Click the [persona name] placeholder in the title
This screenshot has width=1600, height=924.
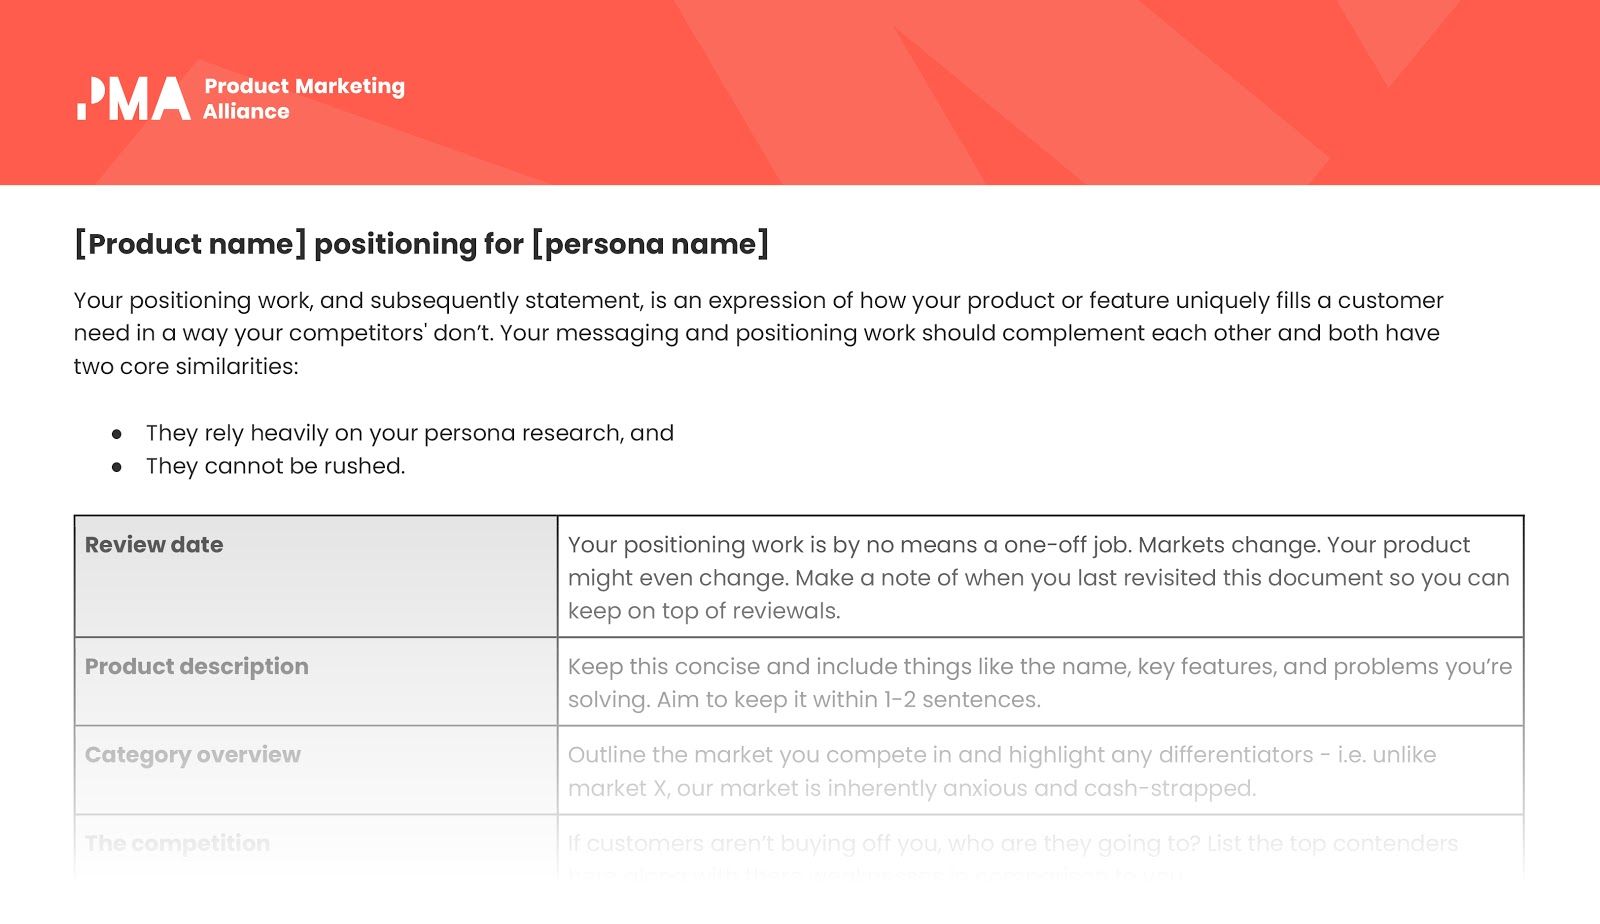click(x=650, y=243)
